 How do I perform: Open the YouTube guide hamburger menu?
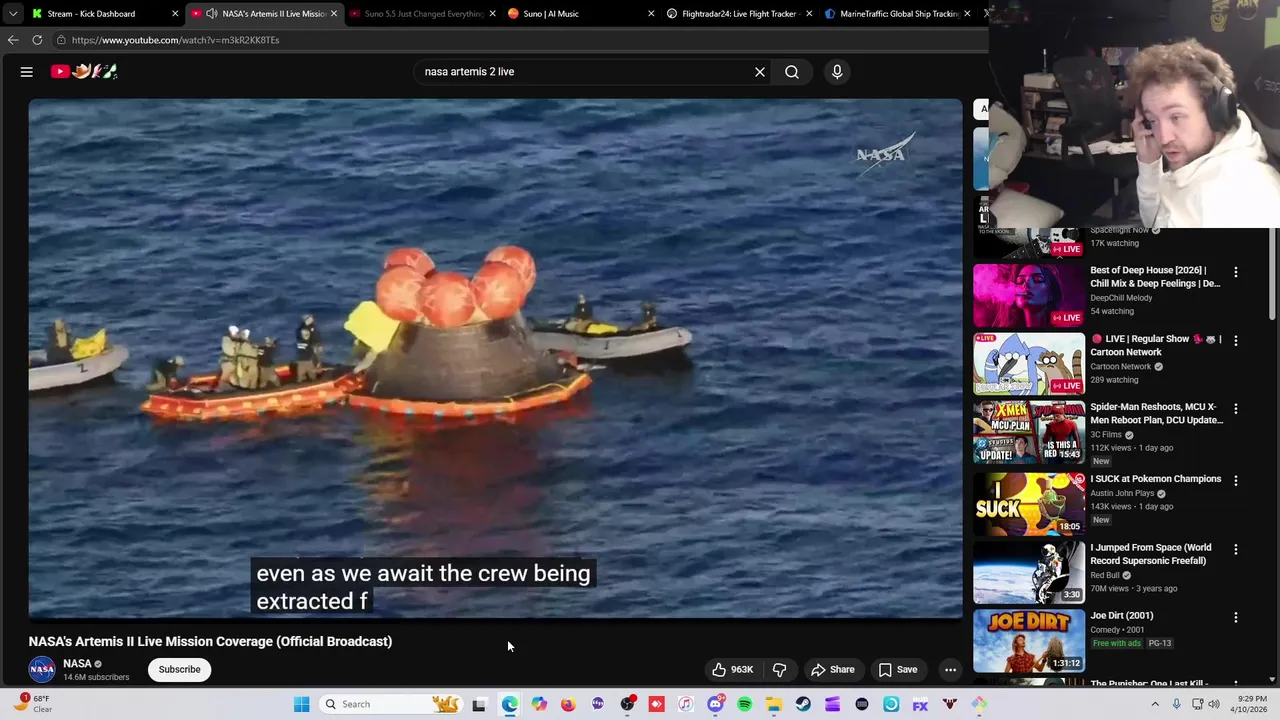(x=27, y=71)
